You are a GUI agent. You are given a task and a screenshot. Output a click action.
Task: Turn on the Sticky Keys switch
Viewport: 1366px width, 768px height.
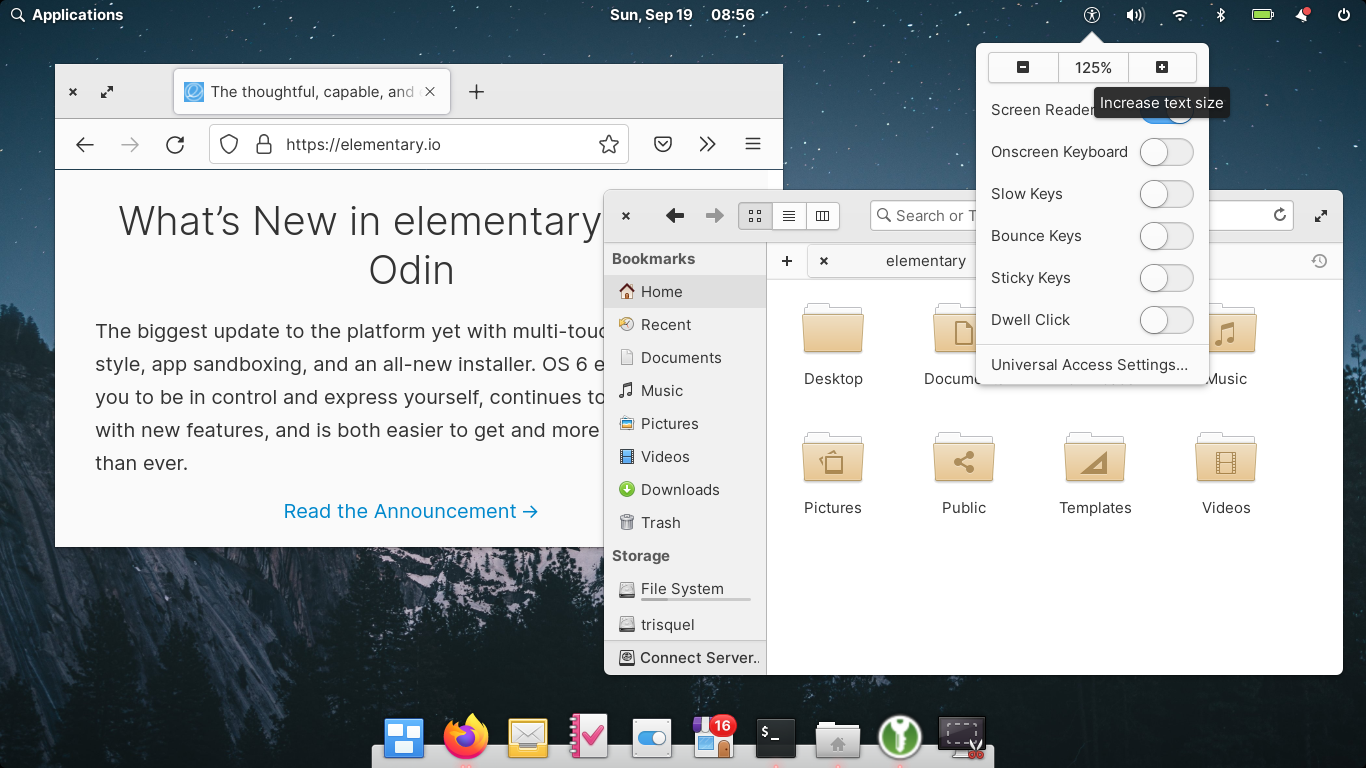pyautogui.click(x=1167, y=278)
